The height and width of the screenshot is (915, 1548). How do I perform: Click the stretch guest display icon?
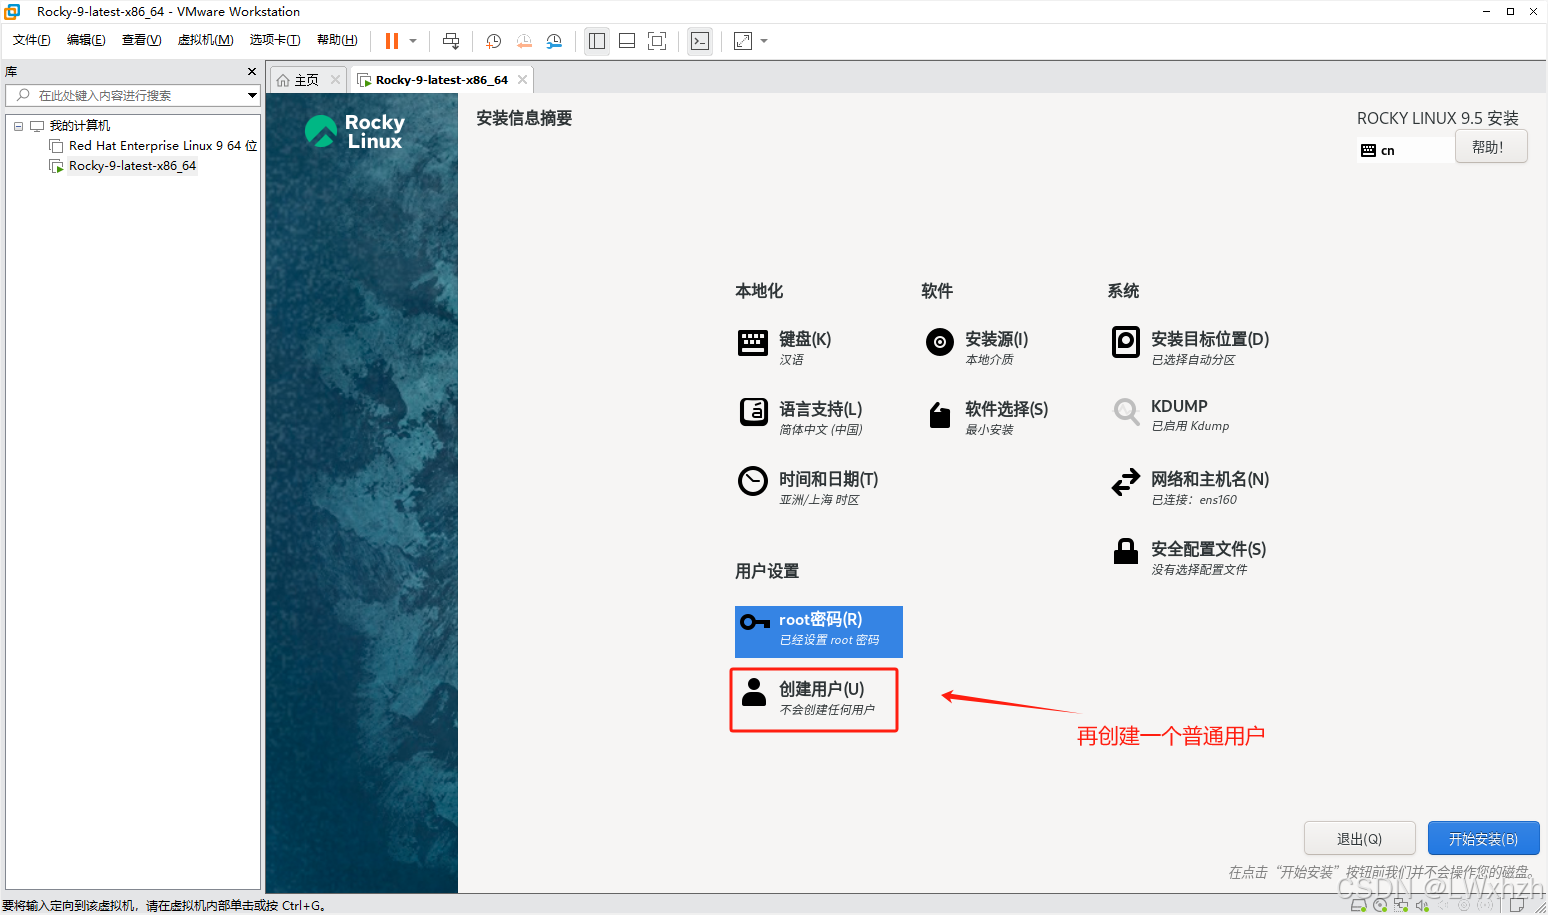pos(743,41)
